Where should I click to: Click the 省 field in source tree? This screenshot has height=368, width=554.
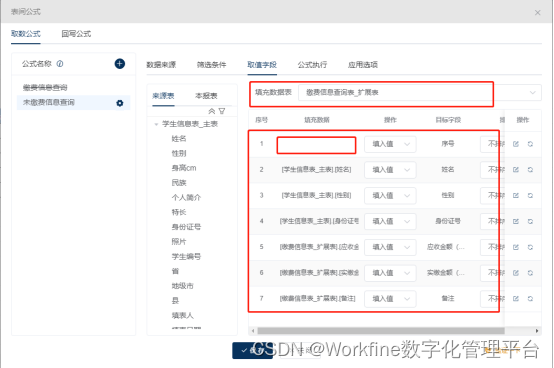(175, 271)
